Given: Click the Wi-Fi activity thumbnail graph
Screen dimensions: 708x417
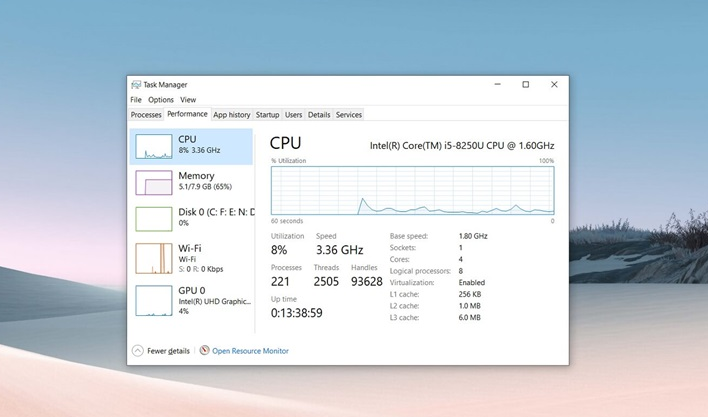Looking at the screenshot, I should [154, 258].
